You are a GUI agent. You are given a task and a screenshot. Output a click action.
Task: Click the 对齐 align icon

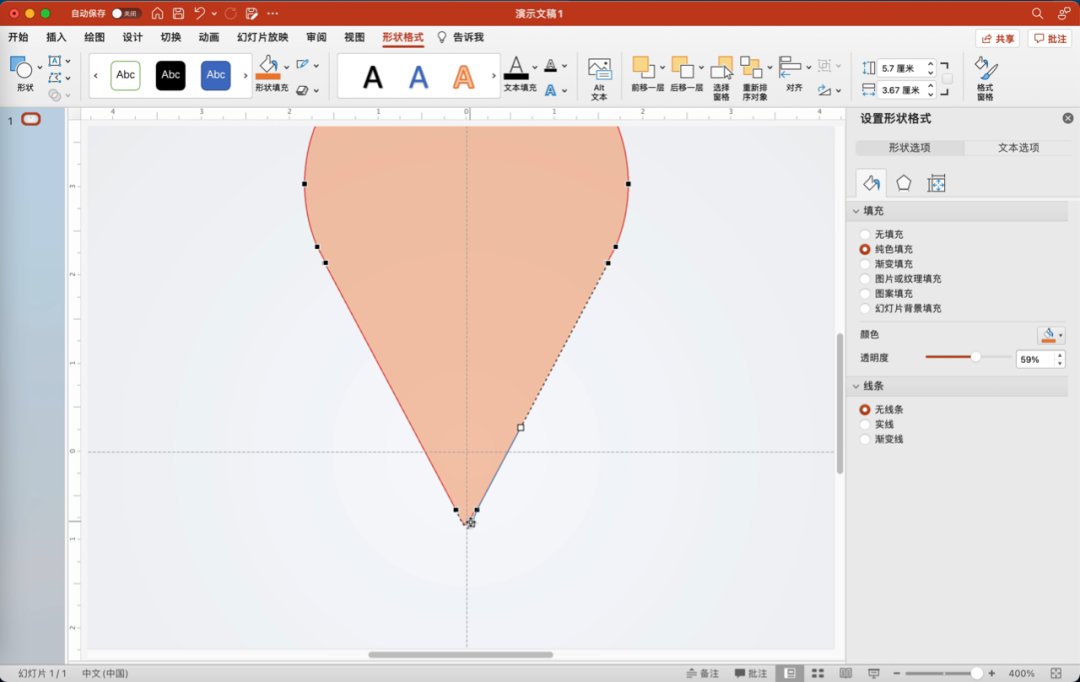789,68
